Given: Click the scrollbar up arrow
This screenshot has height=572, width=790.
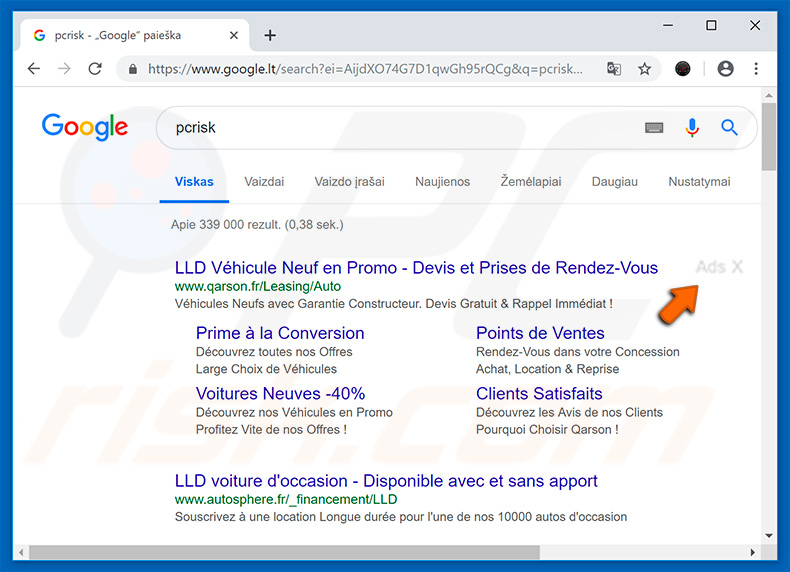Looking at the screenshot, I should (769, 95).
